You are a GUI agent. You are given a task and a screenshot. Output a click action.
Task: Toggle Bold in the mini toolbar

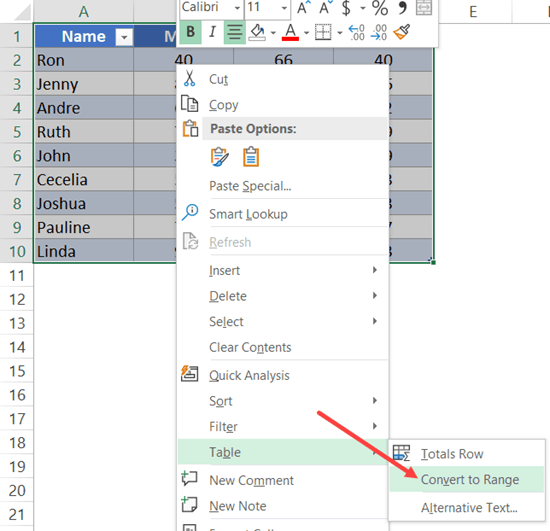pyautogui.click(x=190, y=32)
